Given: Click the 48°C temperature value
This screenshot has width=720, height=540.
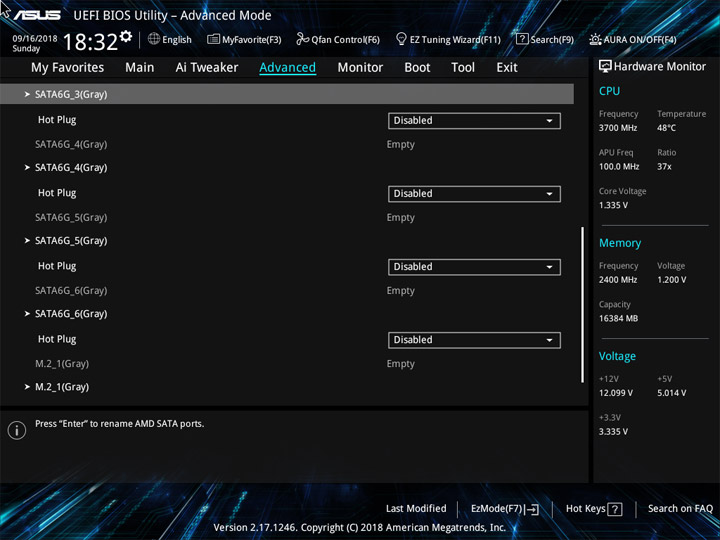Looking at the screenshot, I should 666,128.
